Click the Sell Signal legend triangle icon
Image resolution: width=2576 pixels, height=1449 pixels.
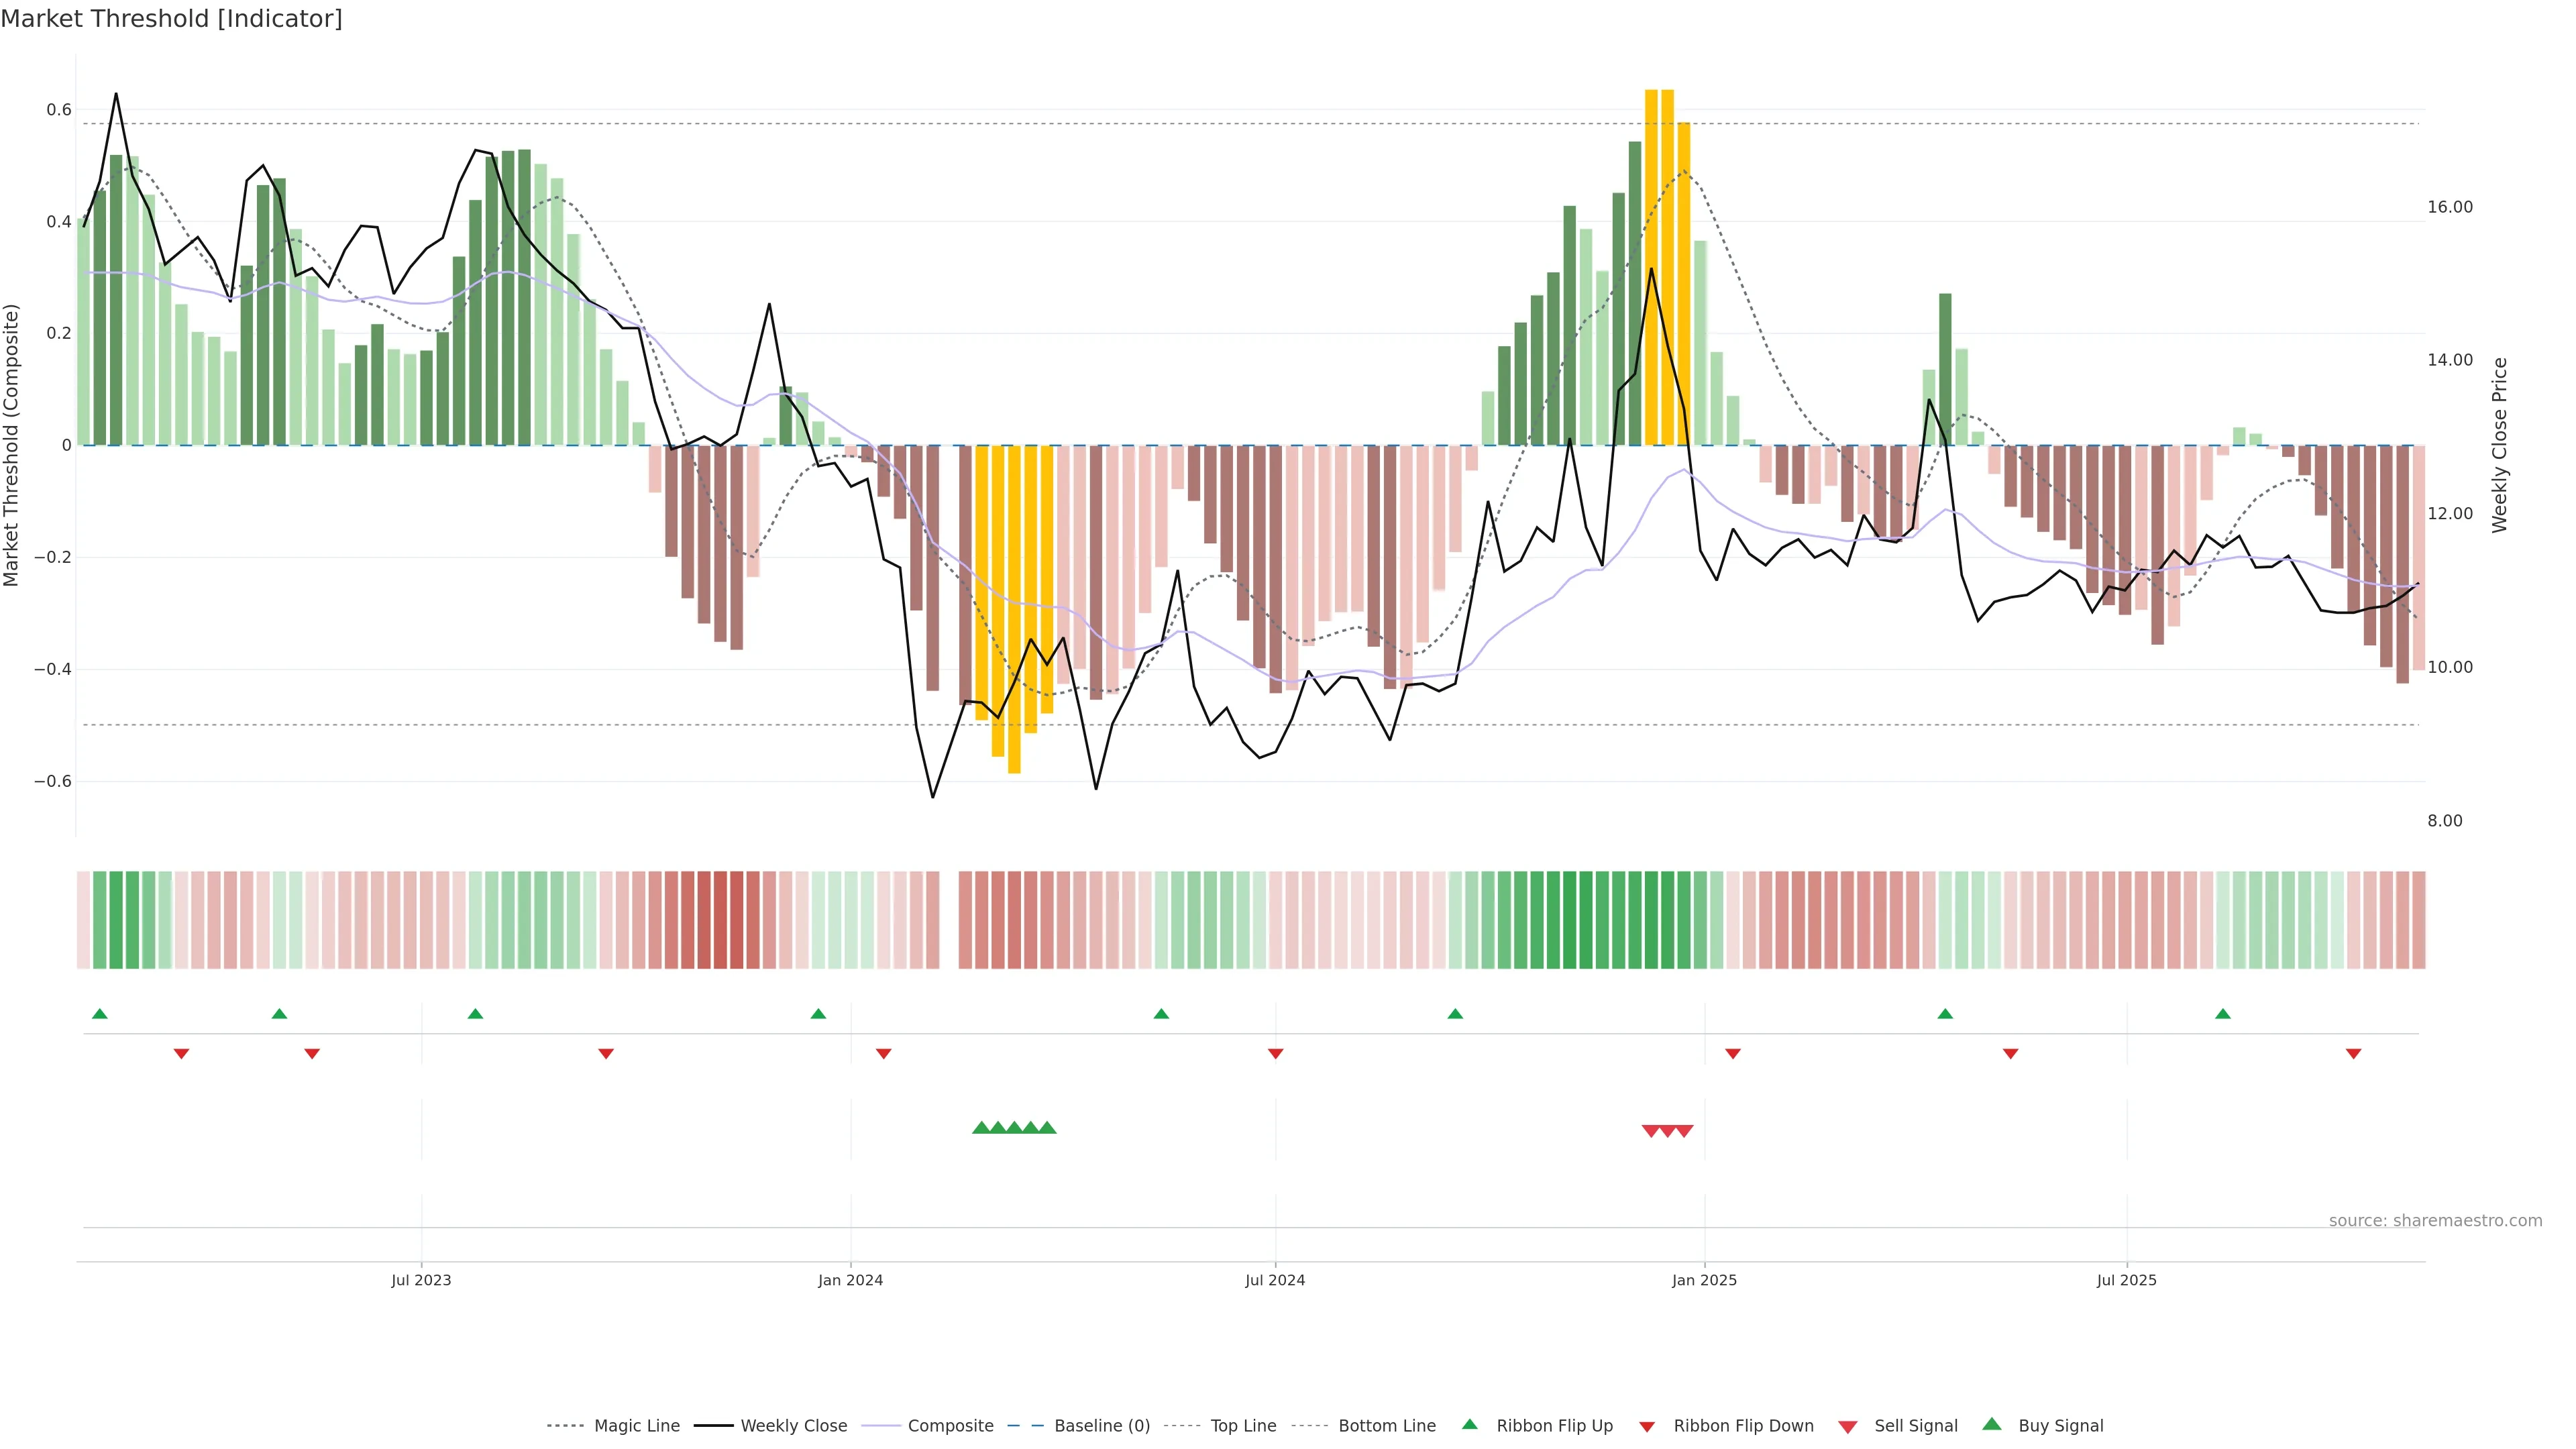click(1847, 1426)
